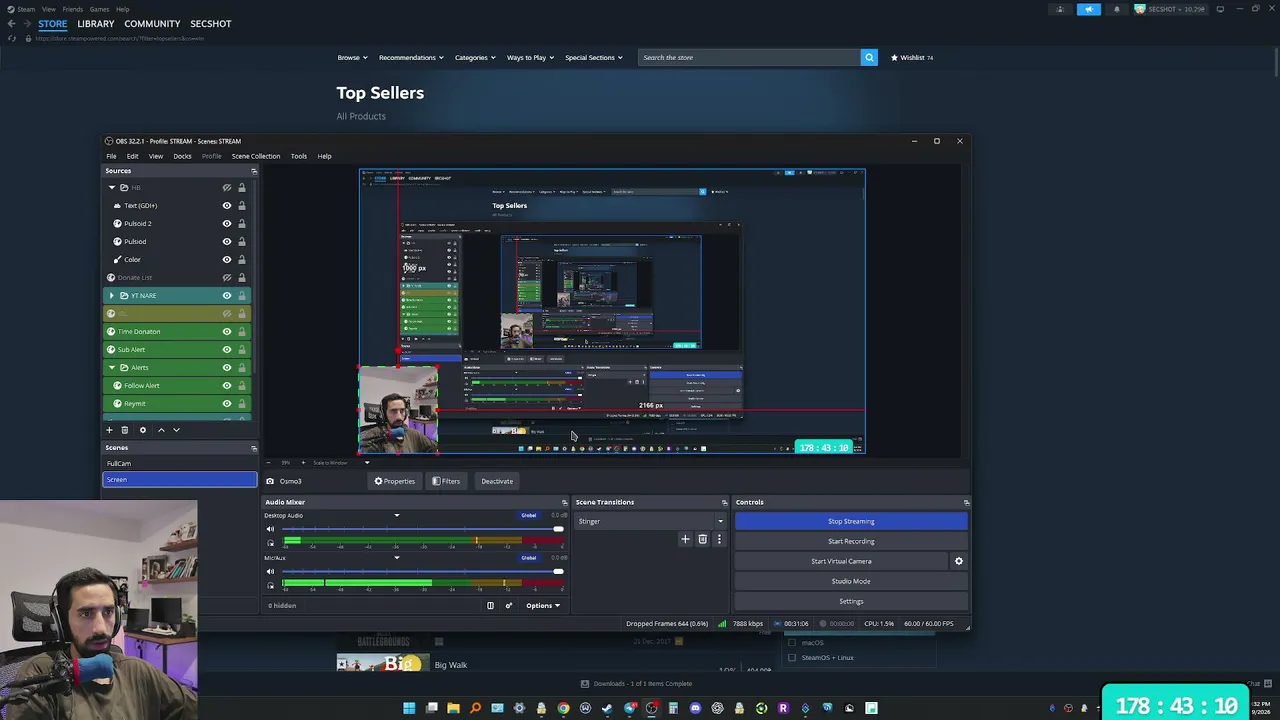Screen dimensions: 1280x720
Task: Hide the Color source
Action: [x=227, y=259]
